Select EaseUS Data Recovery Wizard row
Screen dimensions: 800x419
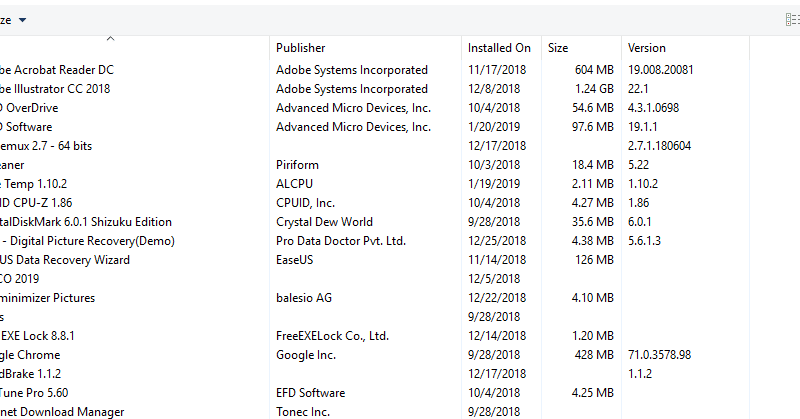[x=374, y=260]
